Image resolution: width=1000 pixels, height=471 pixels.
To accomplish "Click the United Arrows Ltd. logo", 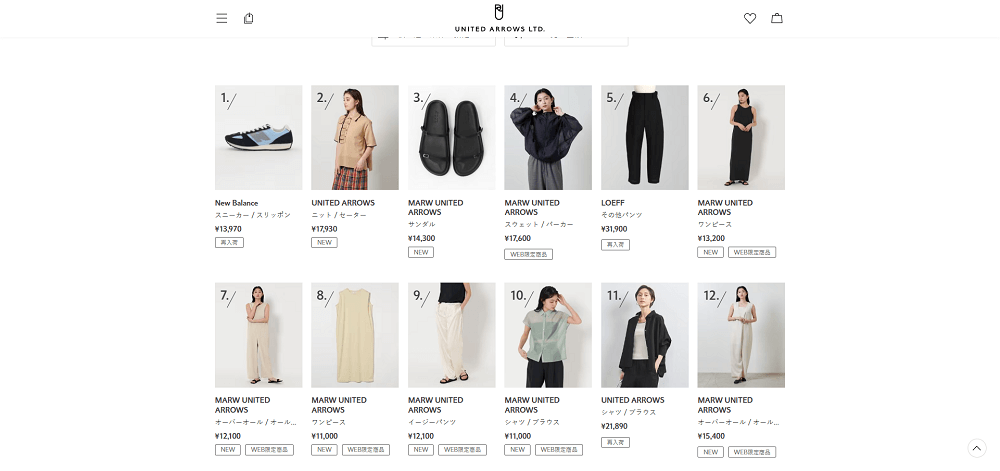I will point(499,18).
